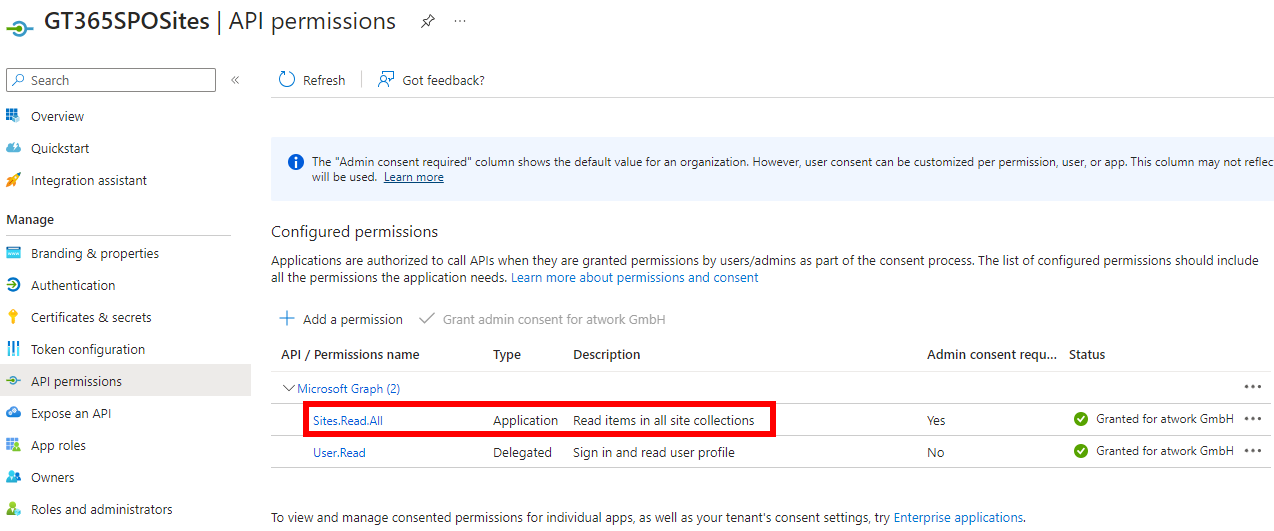1274x531 pixels.
Task: Collapse the sidebar with double chevron
Action: tap(235, 80)
